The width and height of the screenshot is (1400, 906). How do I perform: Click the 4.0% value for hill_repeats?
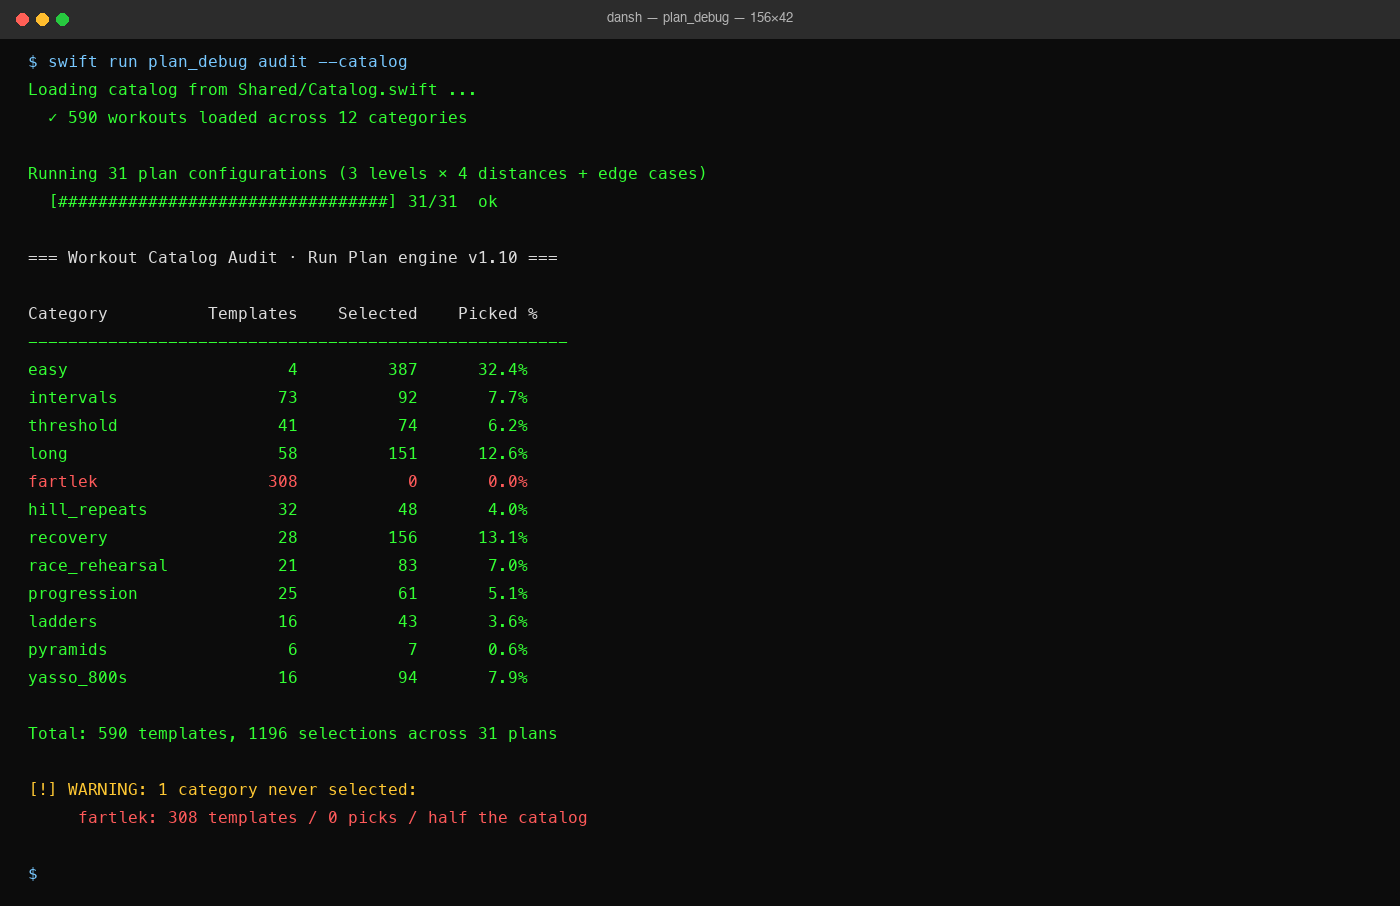coord(508,510)
